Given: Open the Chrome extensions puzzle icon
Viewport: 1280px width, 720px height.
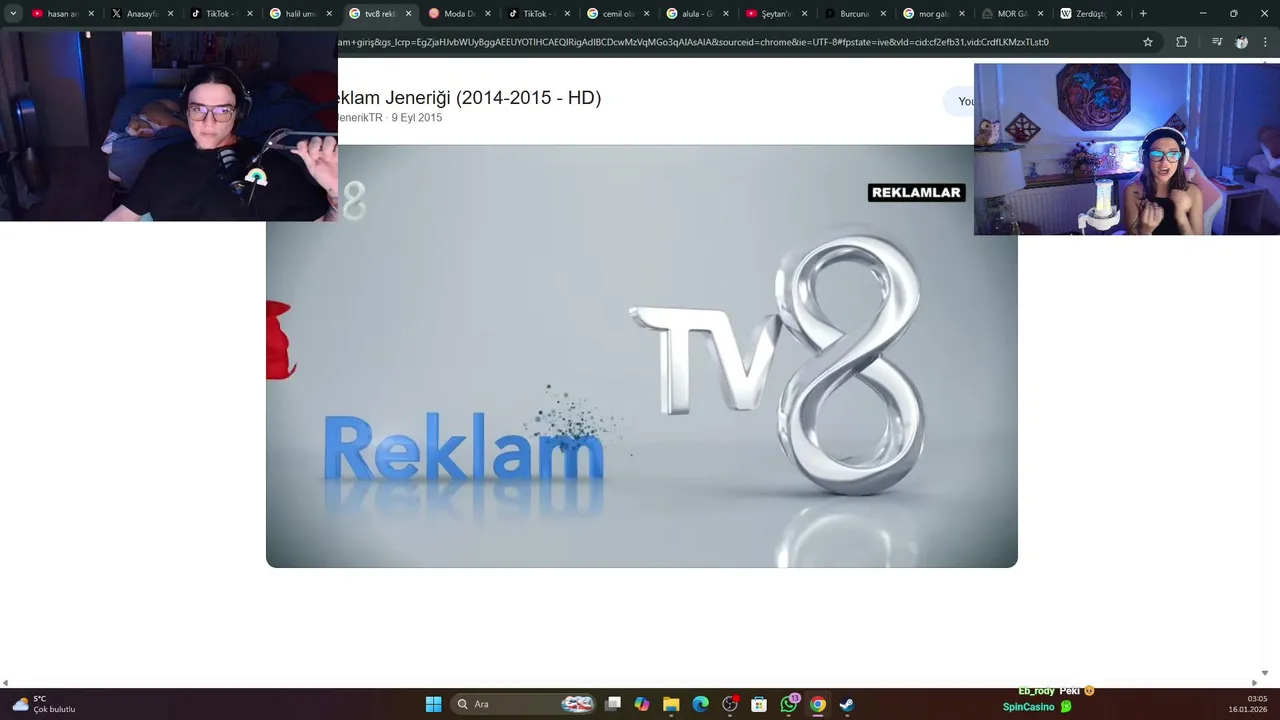Looking at the screenshot, I should [1181, 42].
